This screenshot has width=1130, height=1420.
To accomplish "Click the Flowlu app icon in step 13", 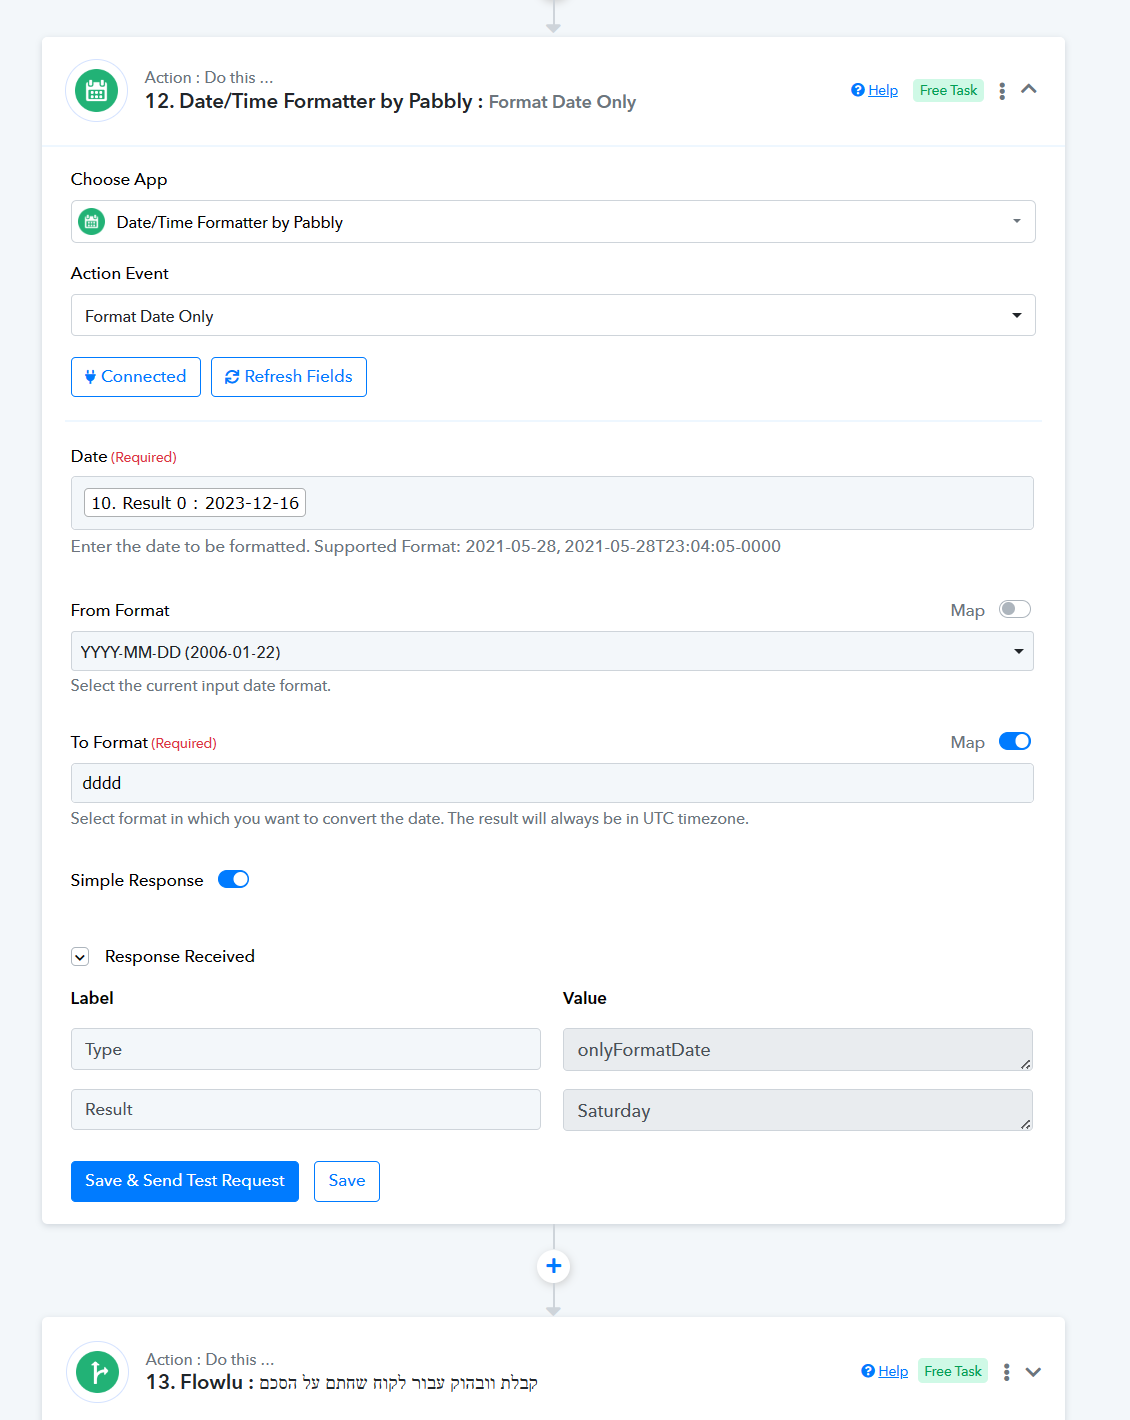I will click(97, 1372).
